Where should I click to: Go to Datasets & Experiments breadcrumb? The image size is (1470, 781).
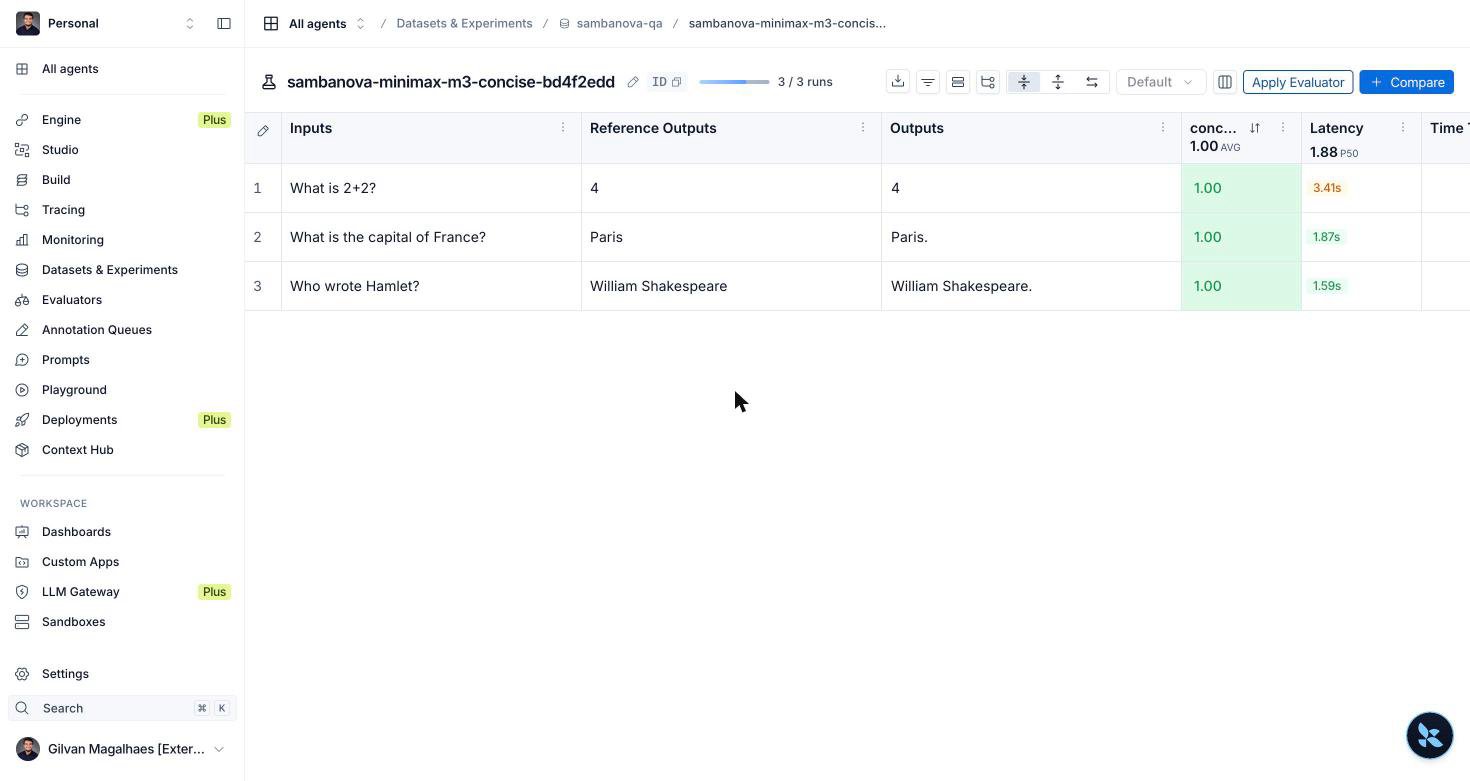pos(464,23)
